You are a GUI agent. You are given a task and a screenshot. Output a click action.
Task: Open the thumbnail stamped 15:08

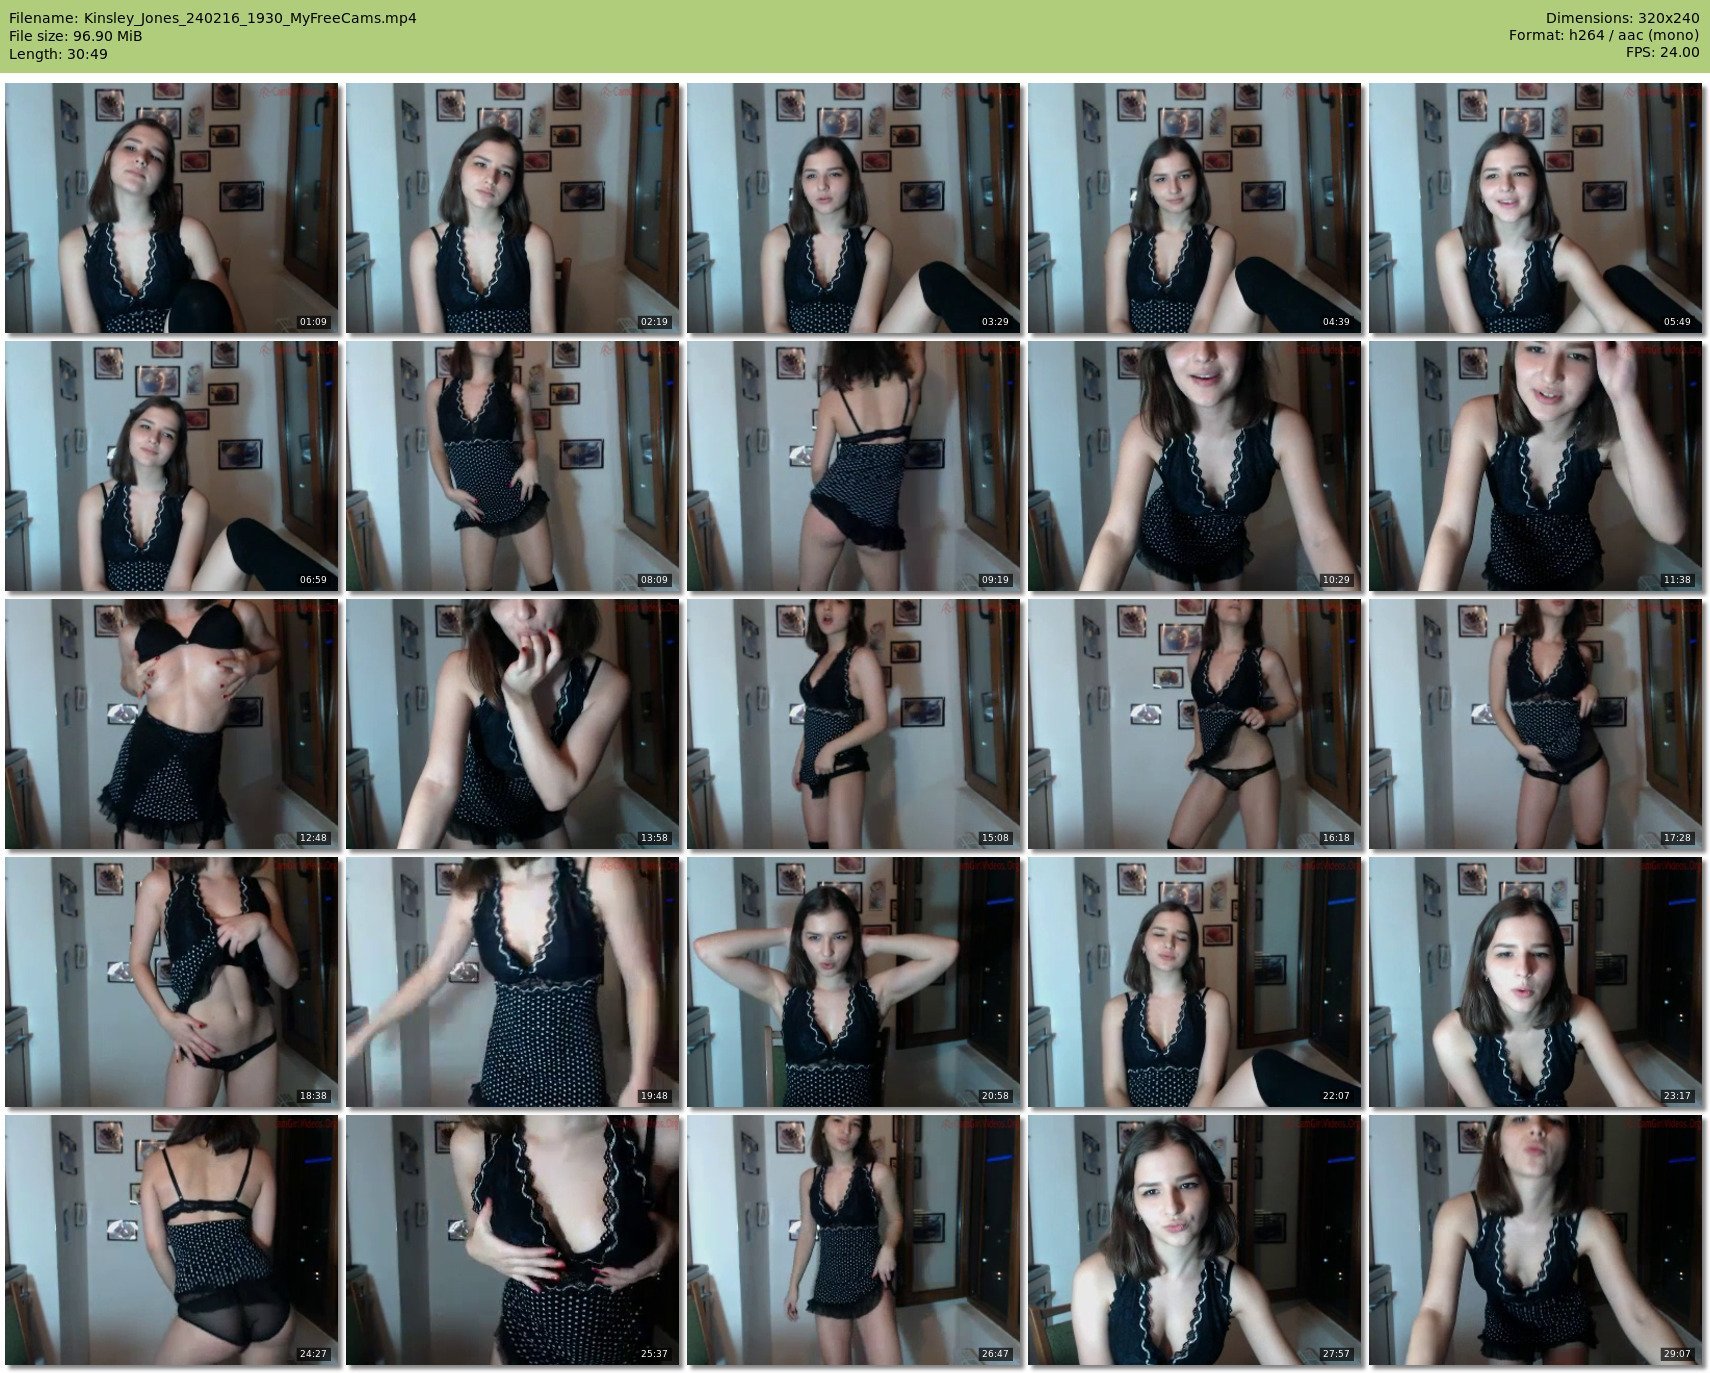(x=854, y=724)
